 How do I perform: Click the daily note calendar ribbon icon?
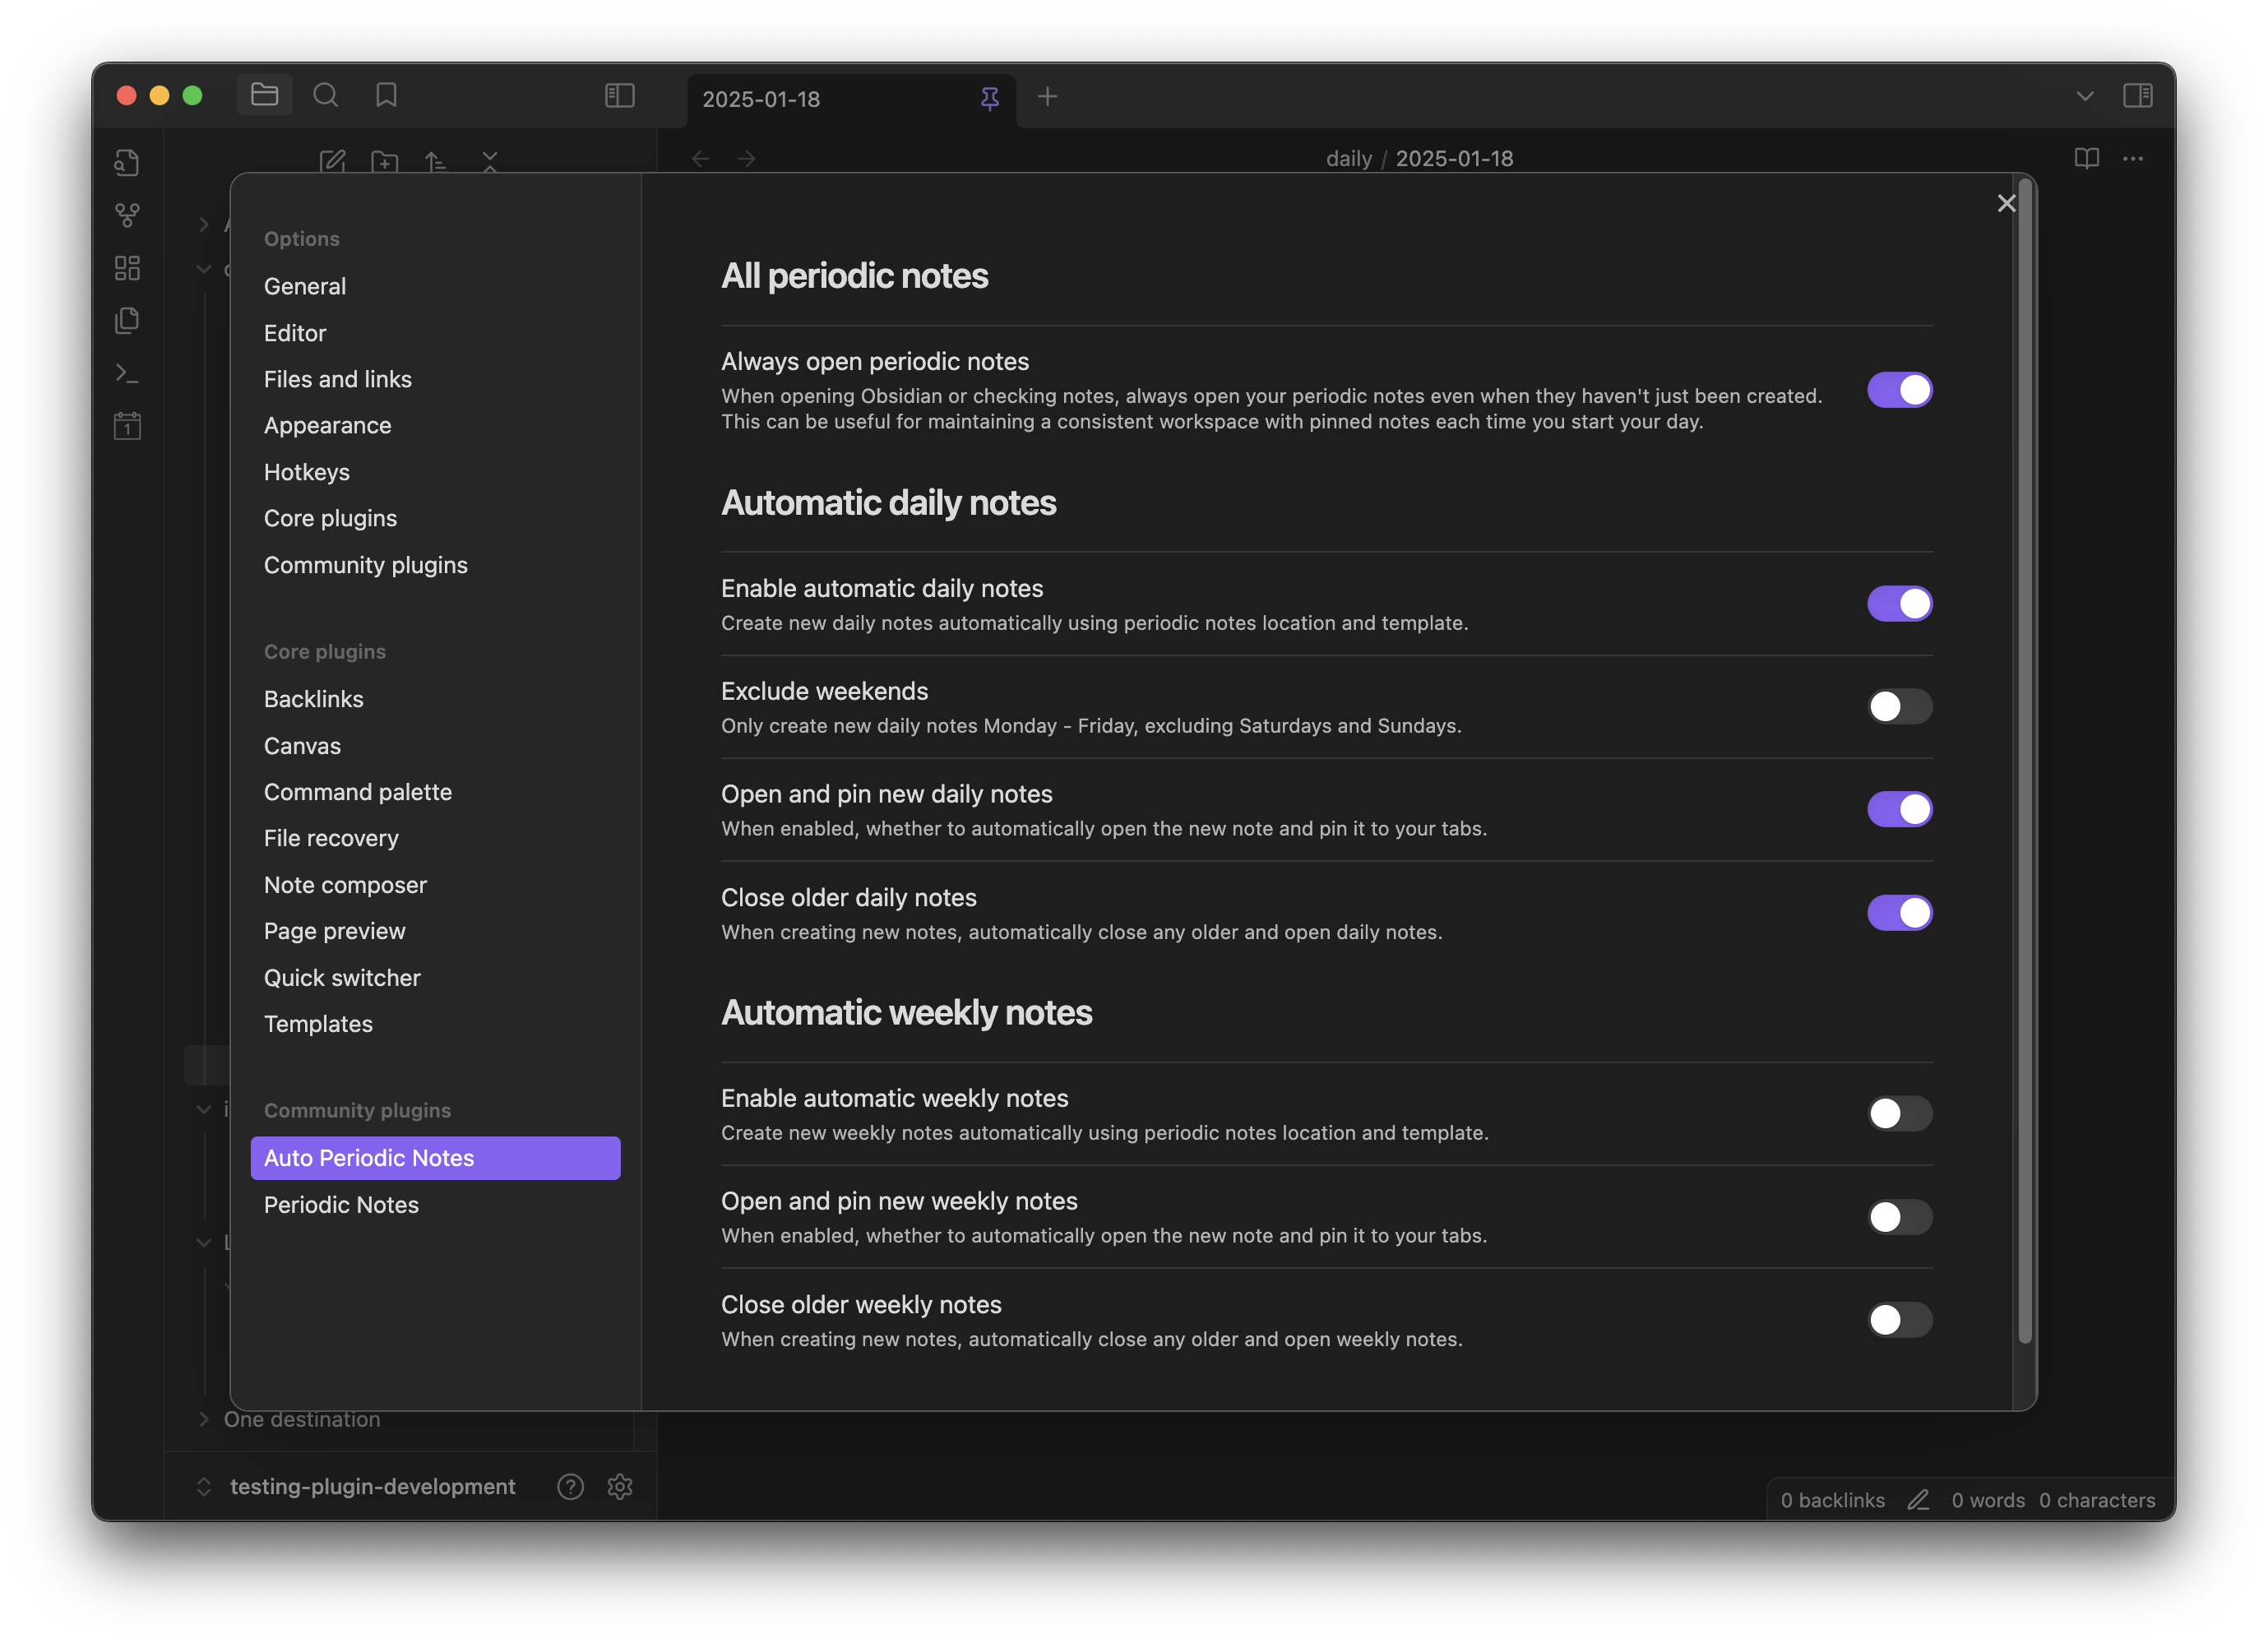click(x=127, y=426)
